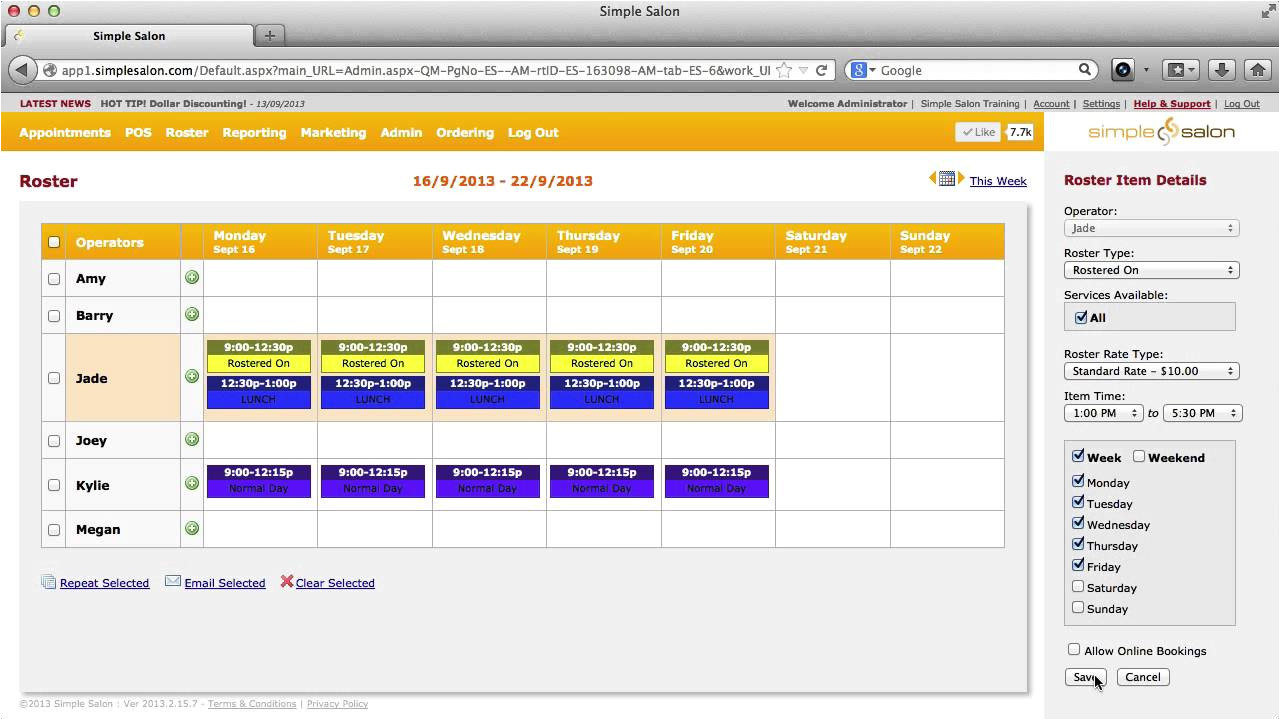Open the Roster menu

(x=187, y=132)
